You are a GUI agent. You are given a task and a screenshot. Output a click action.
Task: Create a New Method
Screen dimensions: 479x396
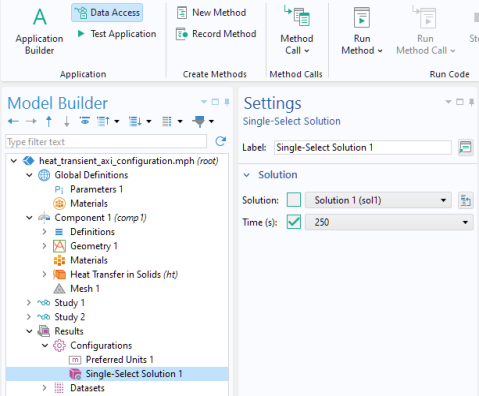211,13
